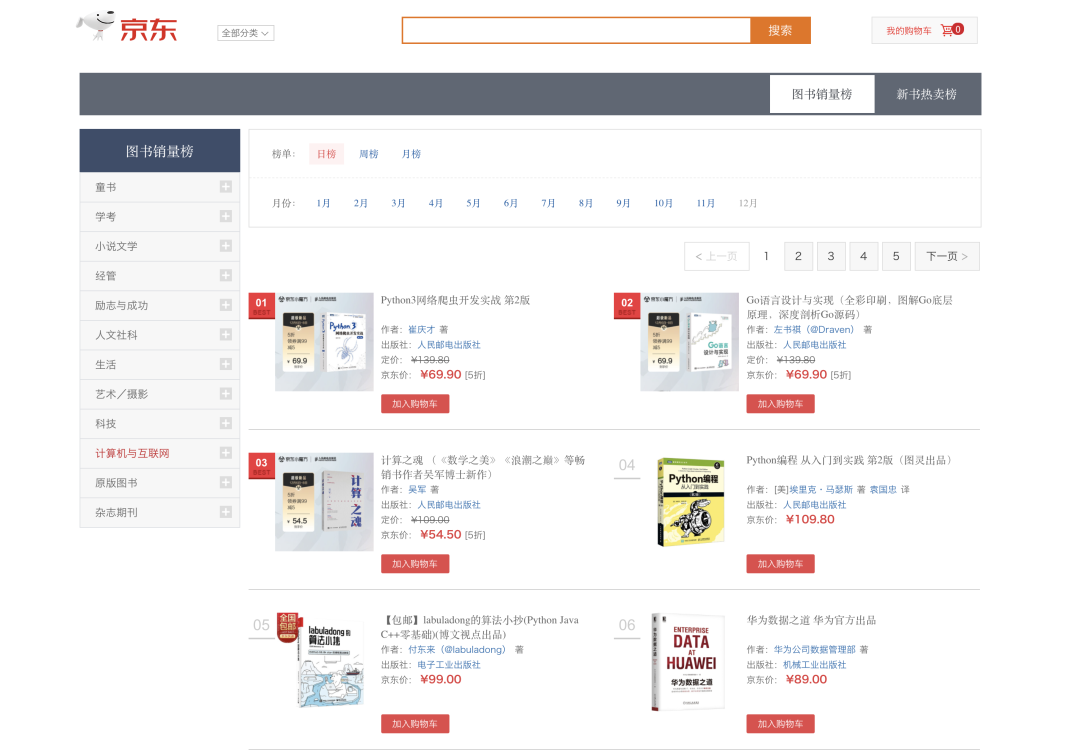
Task: Focus the search input box
Action: [576, 30]
